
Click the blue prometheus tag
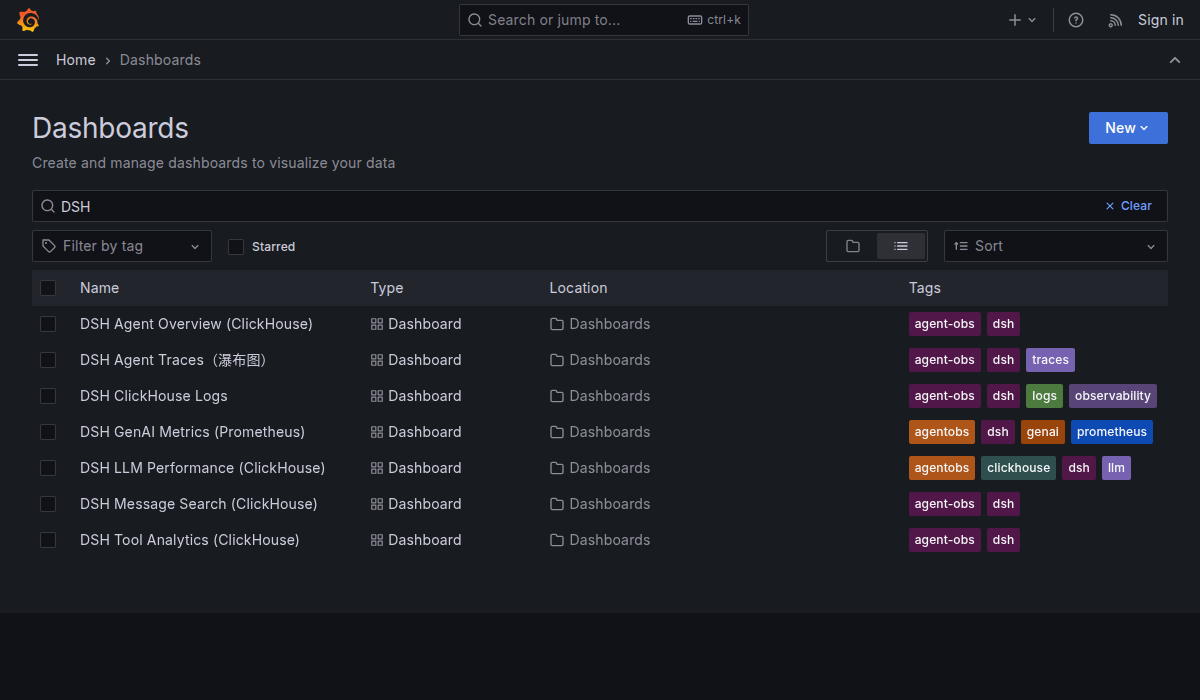tap(1112, 432)
